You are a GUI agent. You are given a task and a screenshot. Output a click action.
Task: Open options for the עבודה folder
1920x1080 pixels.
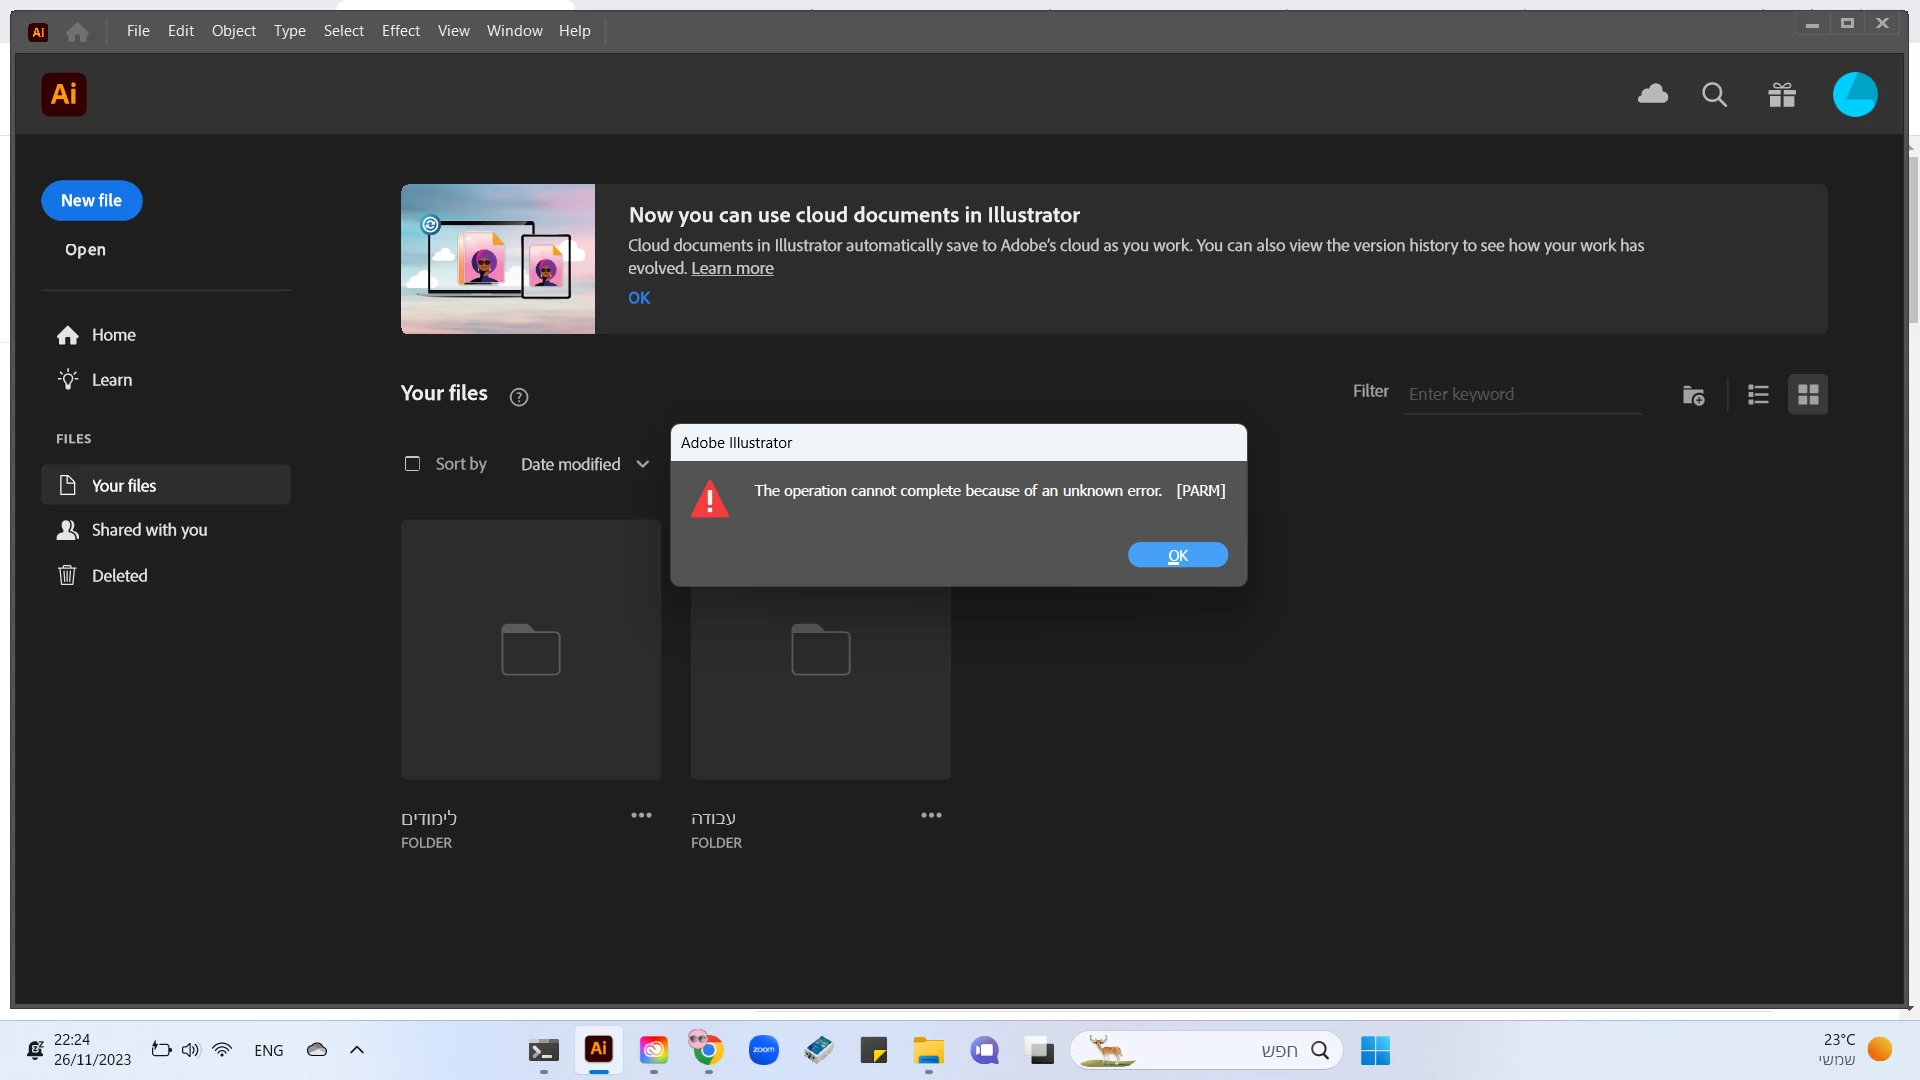click(x=931, y=816)
